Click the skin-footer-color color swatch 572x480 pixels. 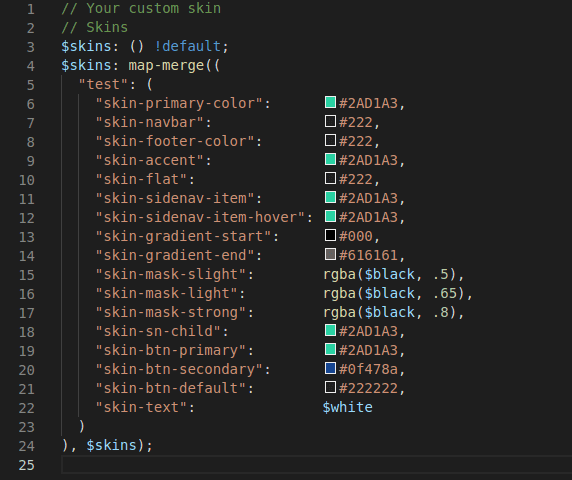click(x=330, y=140)
